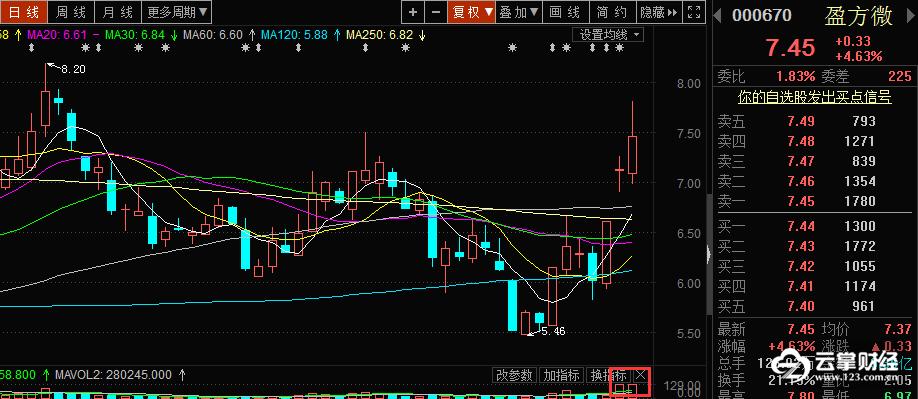Select 卖五 row at 7.49
The height and width of the screenshot is (399, 918).
pyautogui.click(x=814, y=122)
